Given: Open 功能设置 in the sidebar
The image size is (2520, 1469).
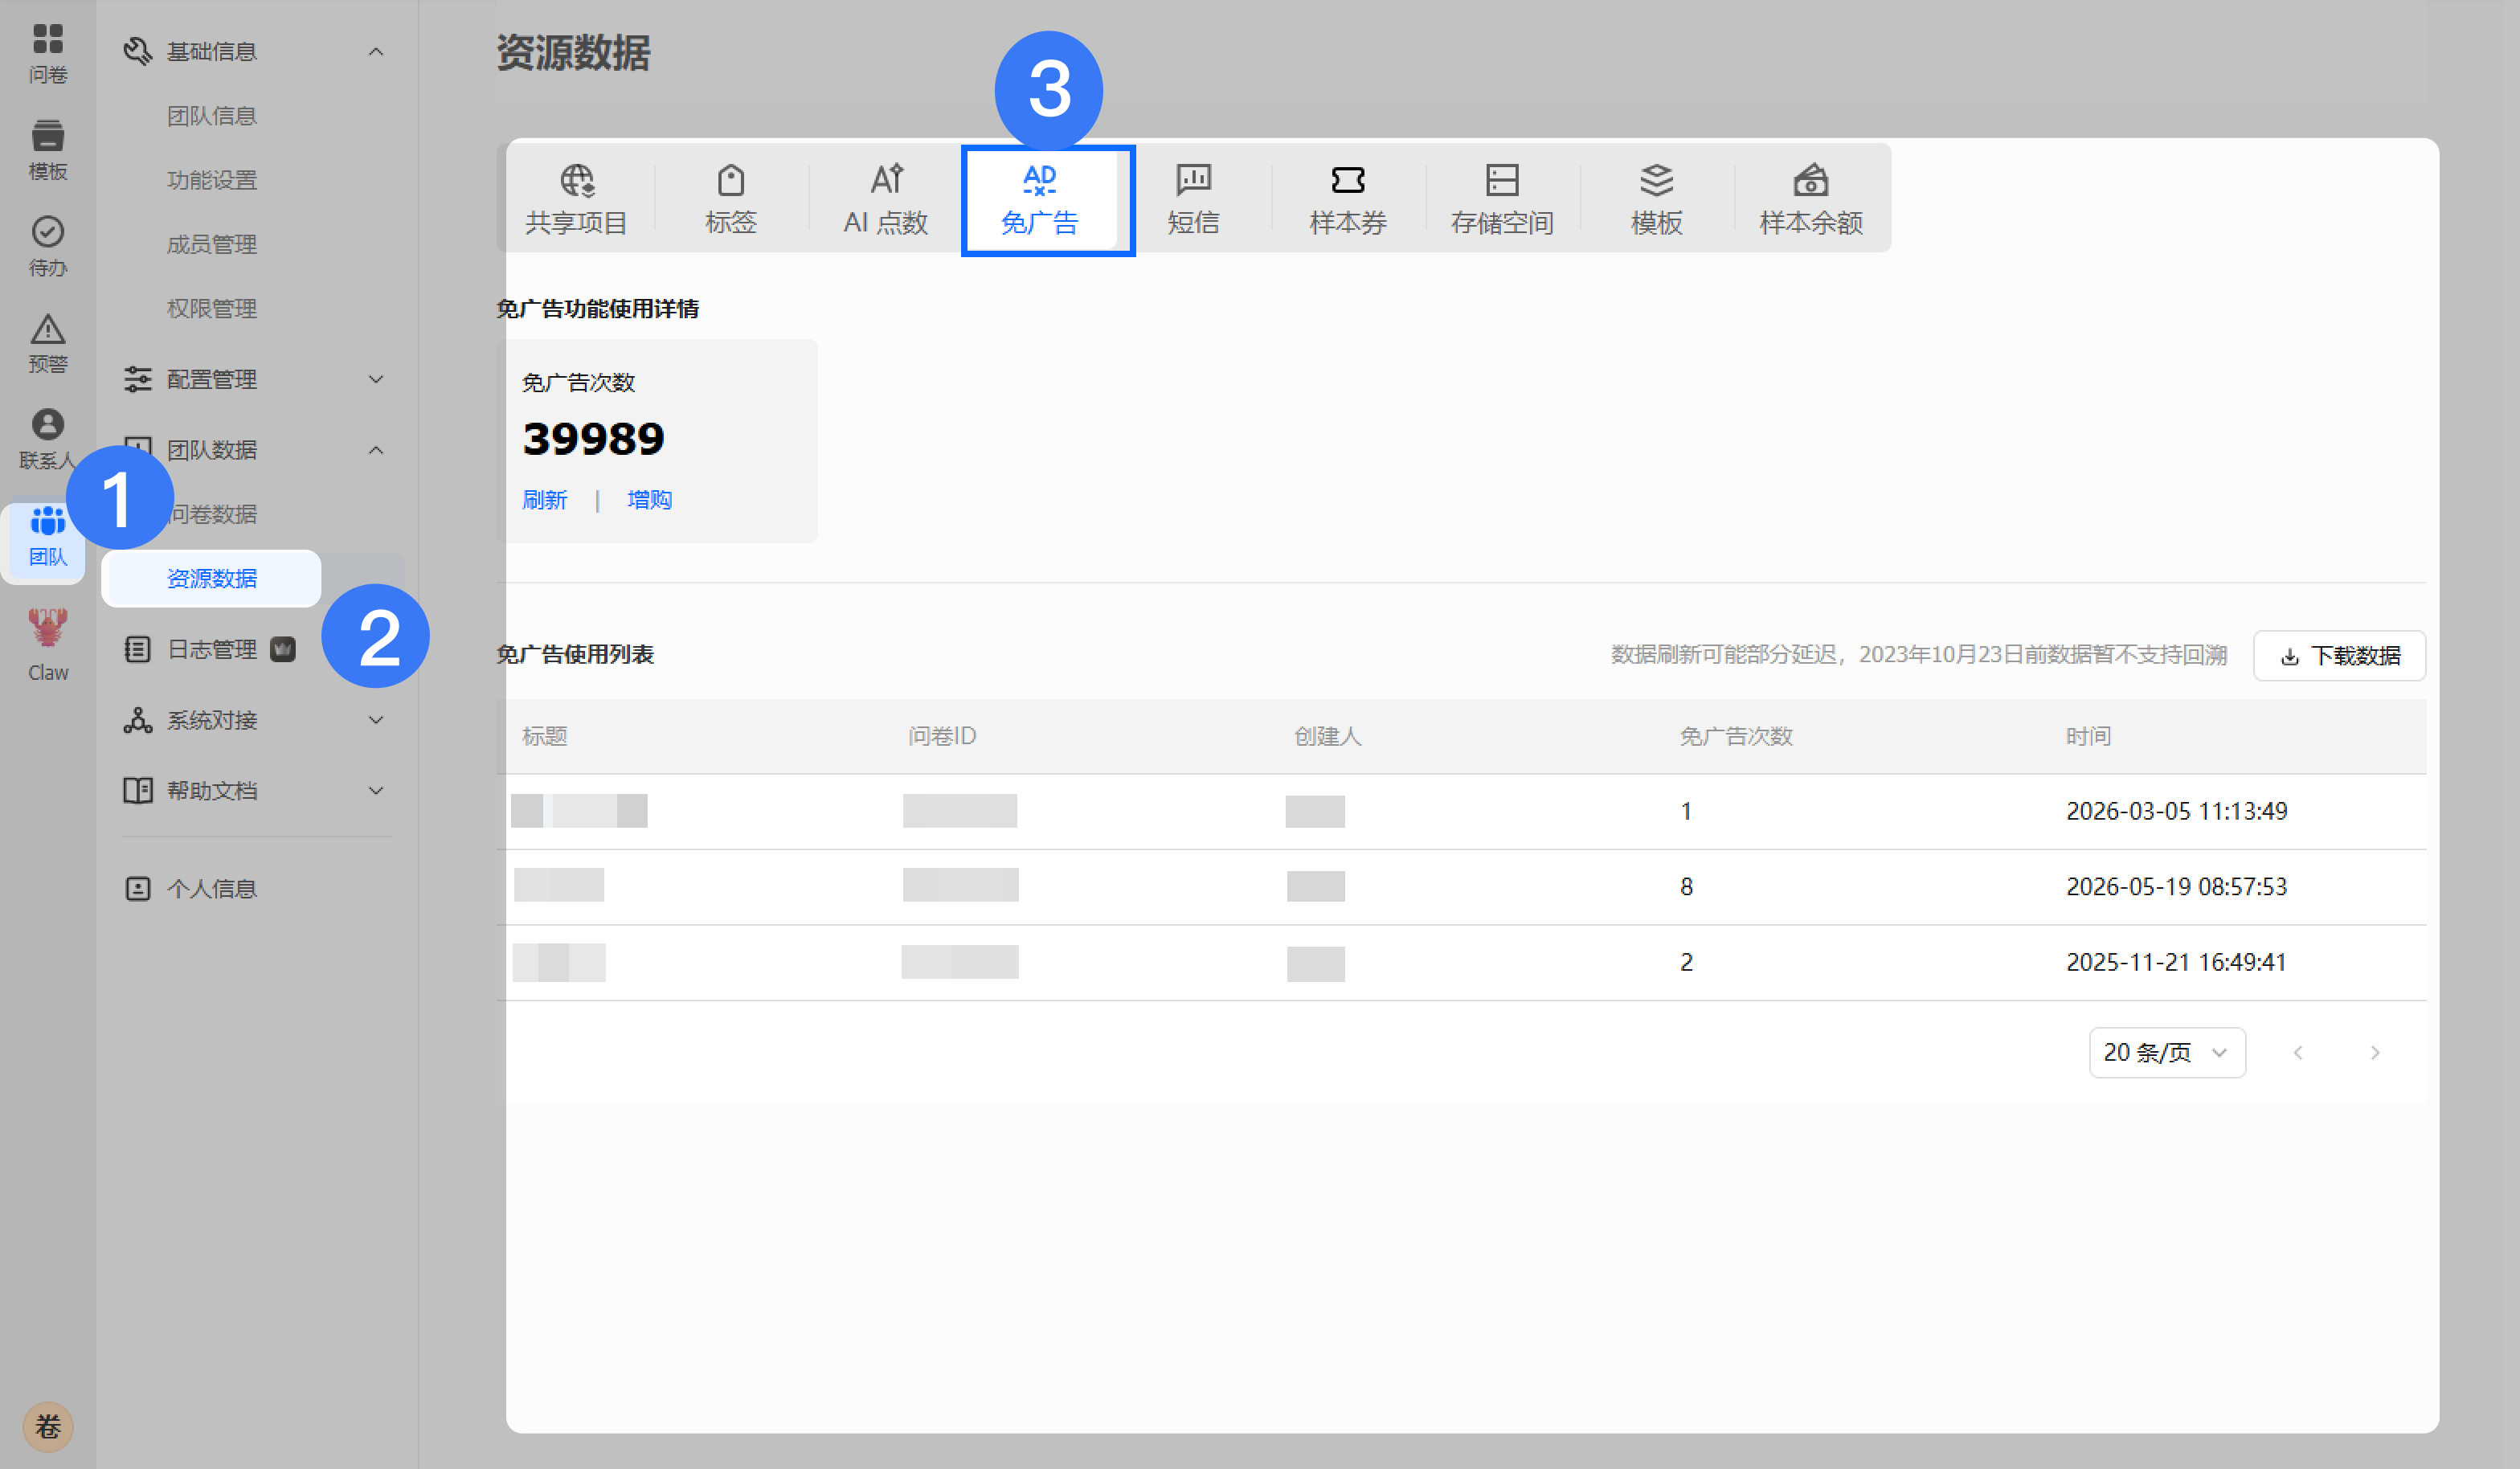Looking at the screenshot, I should tap(212, 180).
